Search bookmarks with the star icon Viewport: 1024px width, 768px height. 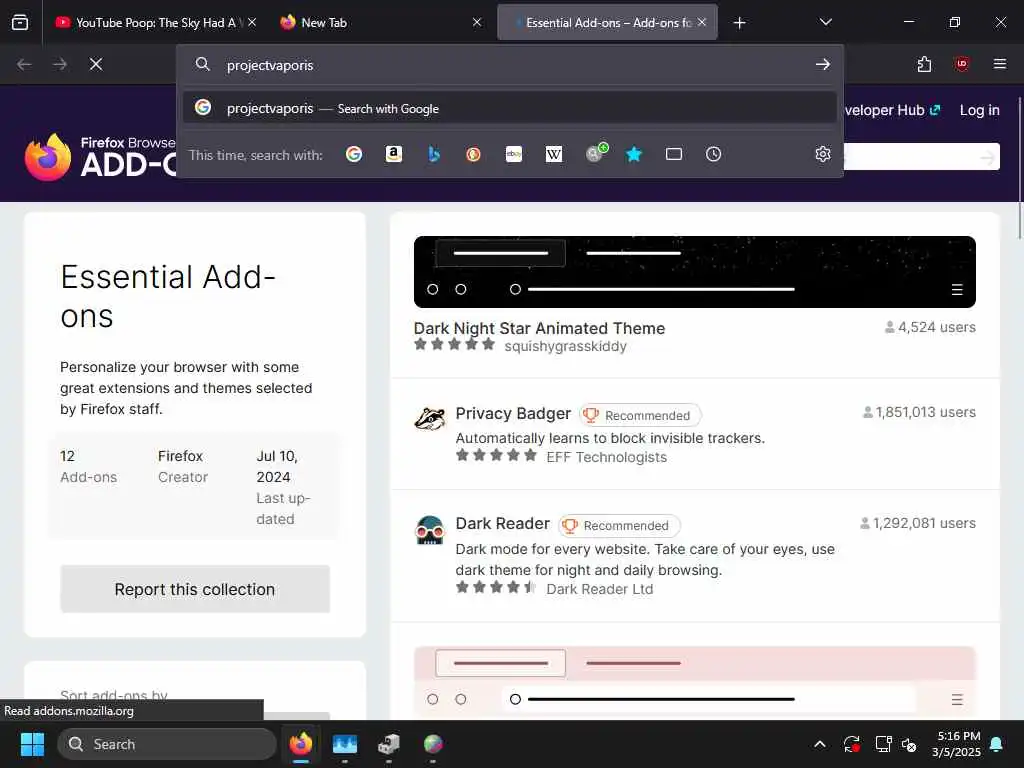(x=633, y=154)
